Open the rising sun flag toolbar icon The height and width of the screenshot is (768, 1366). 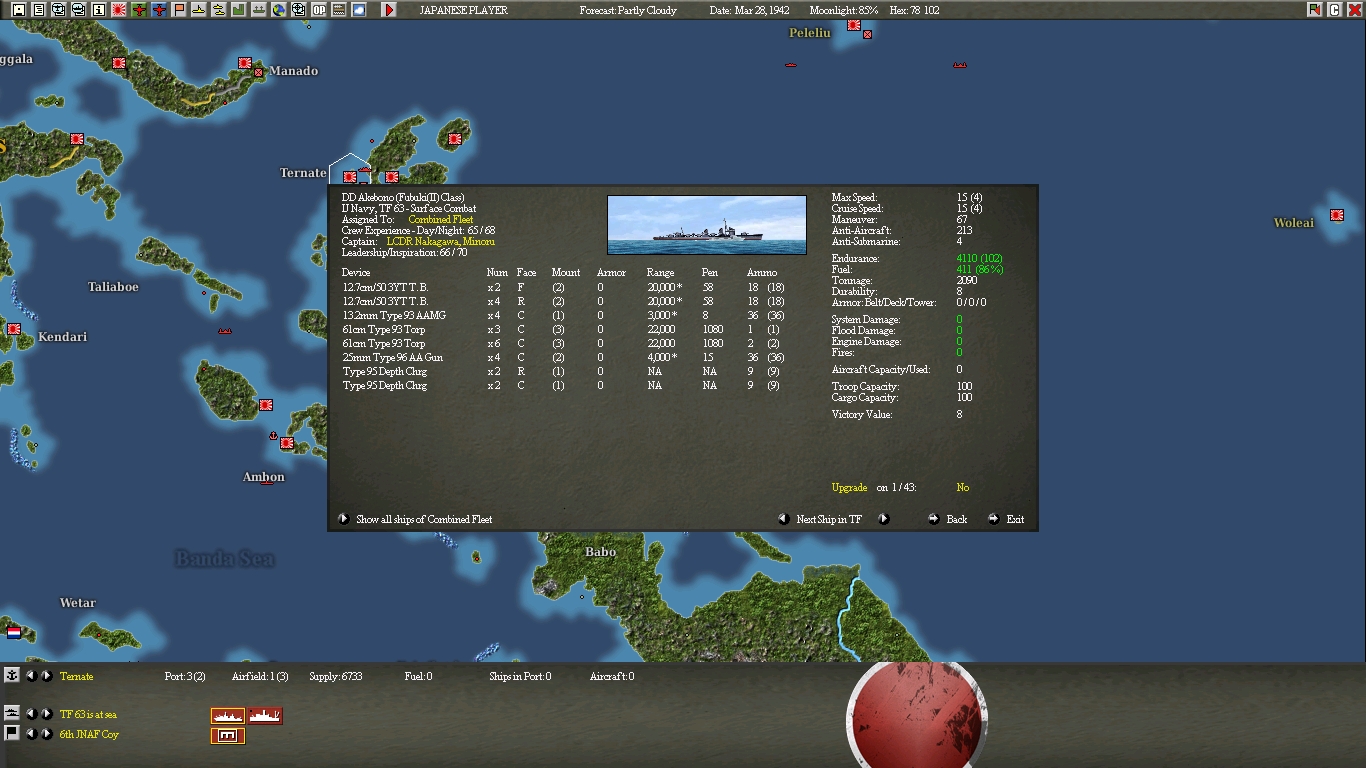[x=119, y=10]
